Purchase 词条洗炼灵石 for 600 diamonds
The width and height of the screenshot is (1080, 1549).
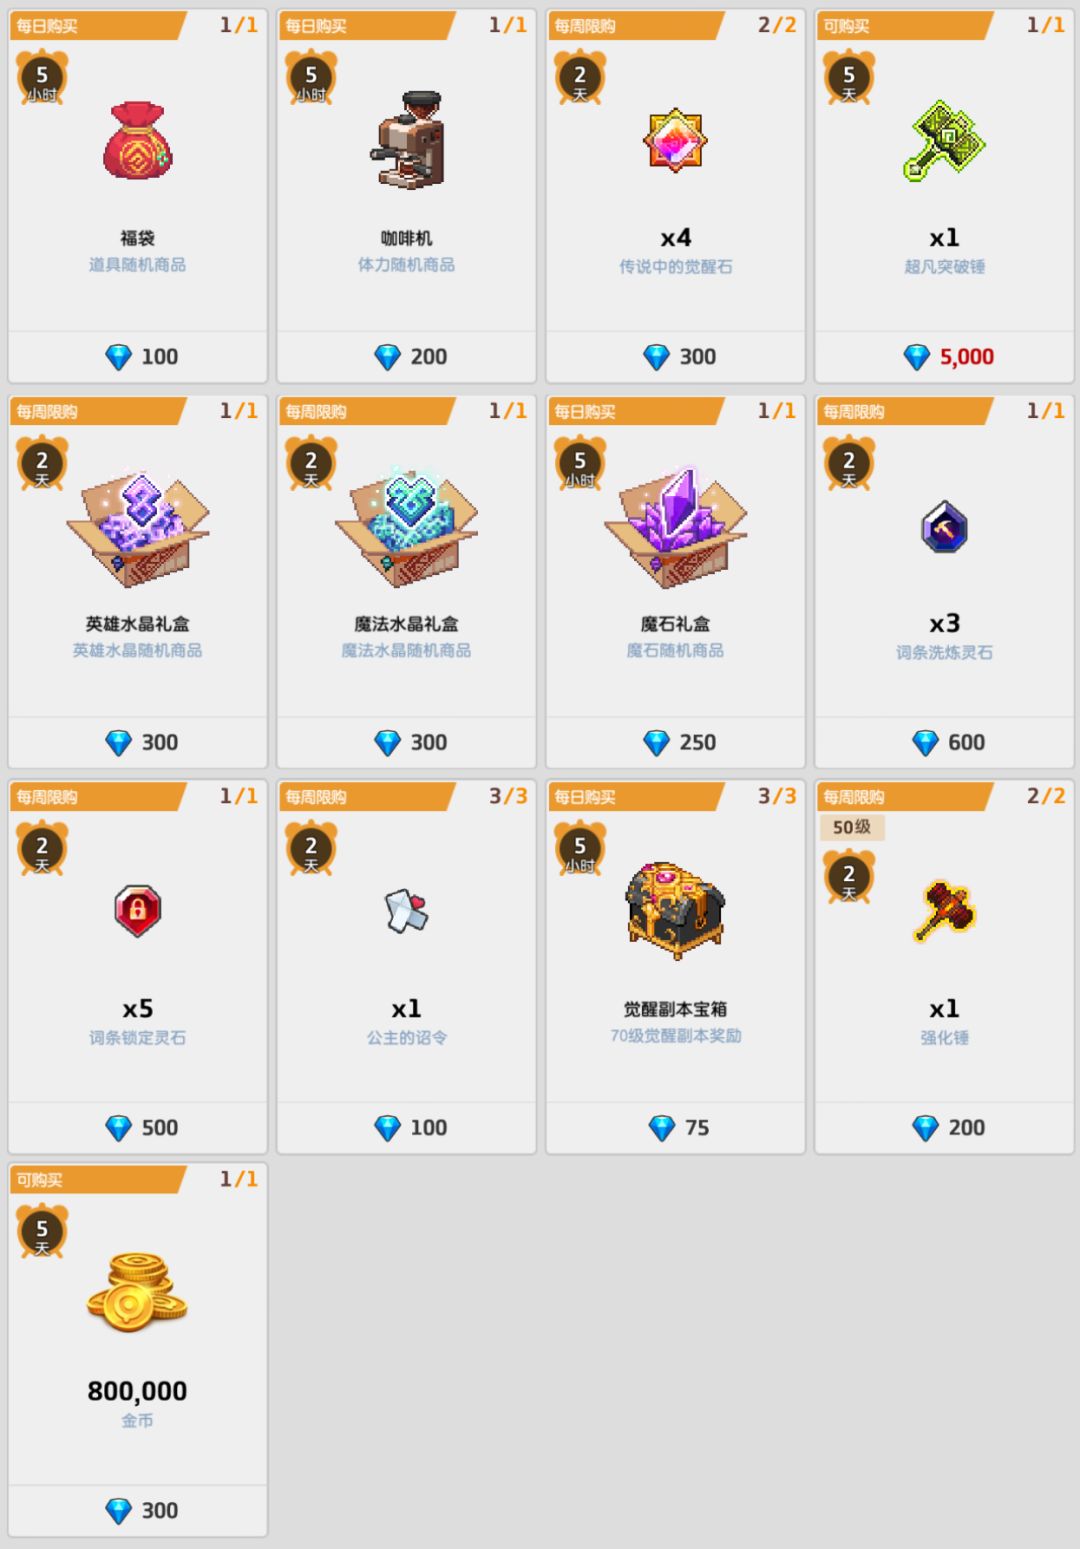(x=944, y=742)
